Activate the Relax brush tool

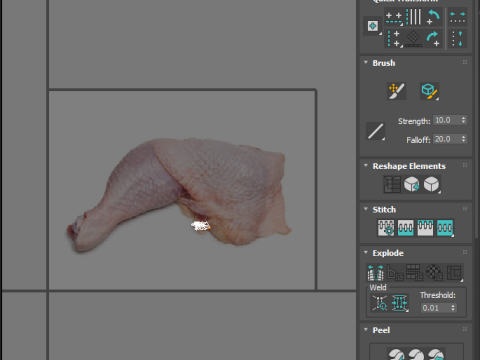coord(429,91)
